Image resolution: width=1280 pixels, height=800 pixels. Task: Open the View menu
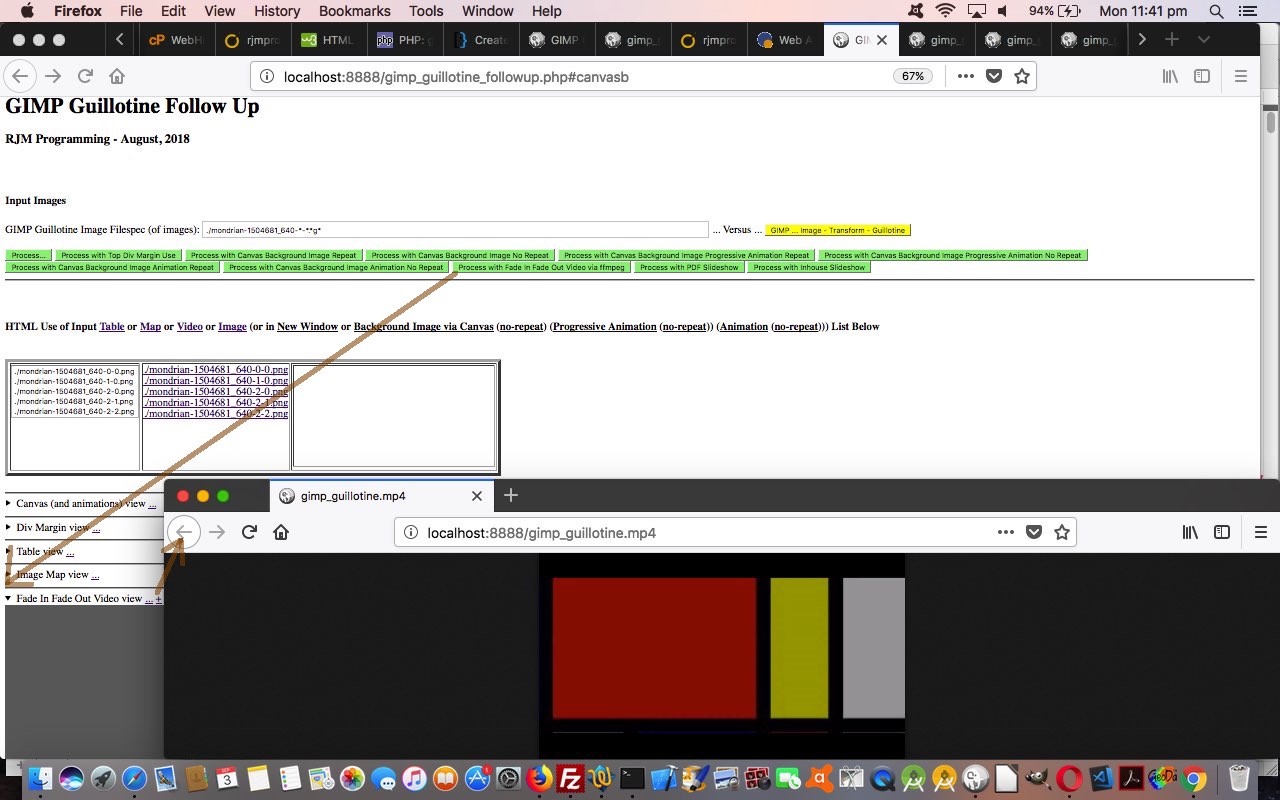click(x=219, y=11)
